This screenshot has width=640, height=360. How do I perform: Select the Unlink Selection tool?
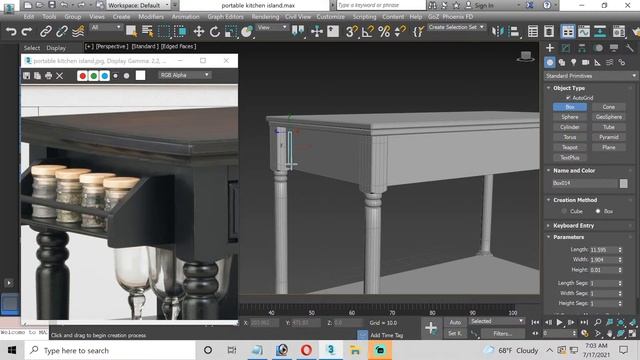tap(62, 31)
